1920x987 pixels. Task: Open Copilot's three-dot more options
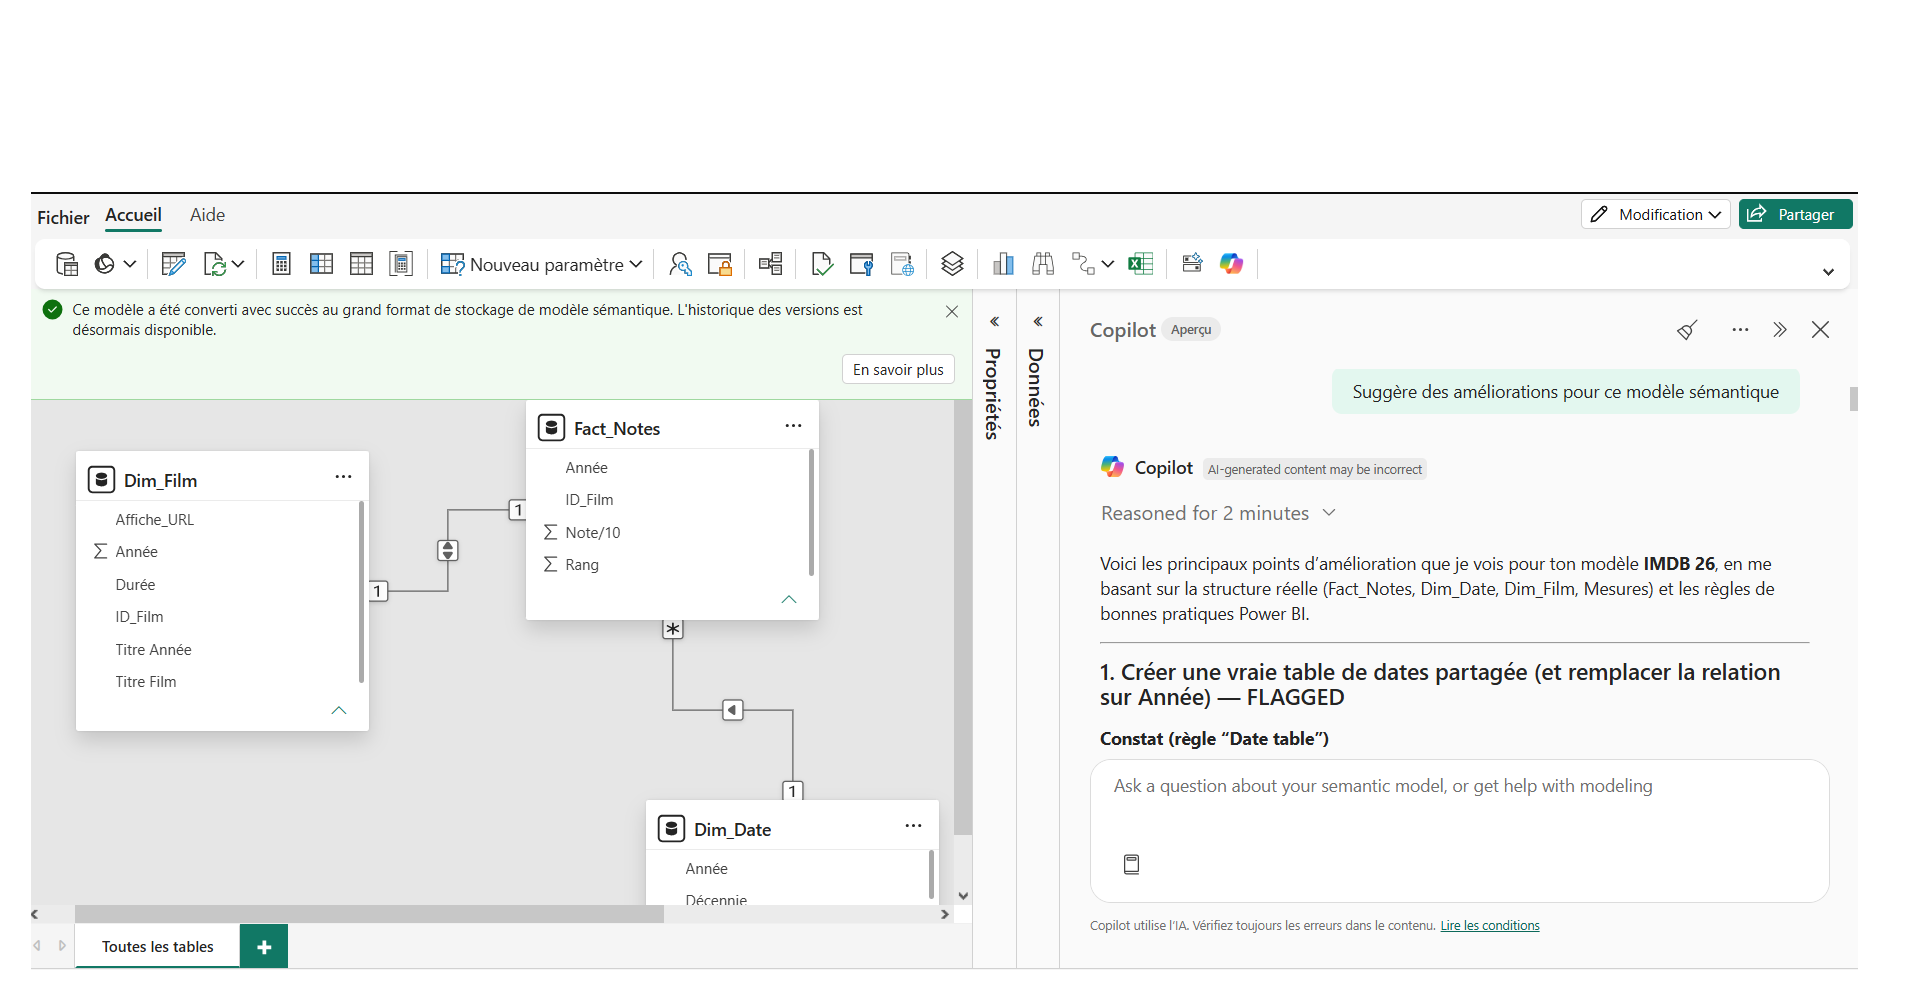[x=1740, y=330]
